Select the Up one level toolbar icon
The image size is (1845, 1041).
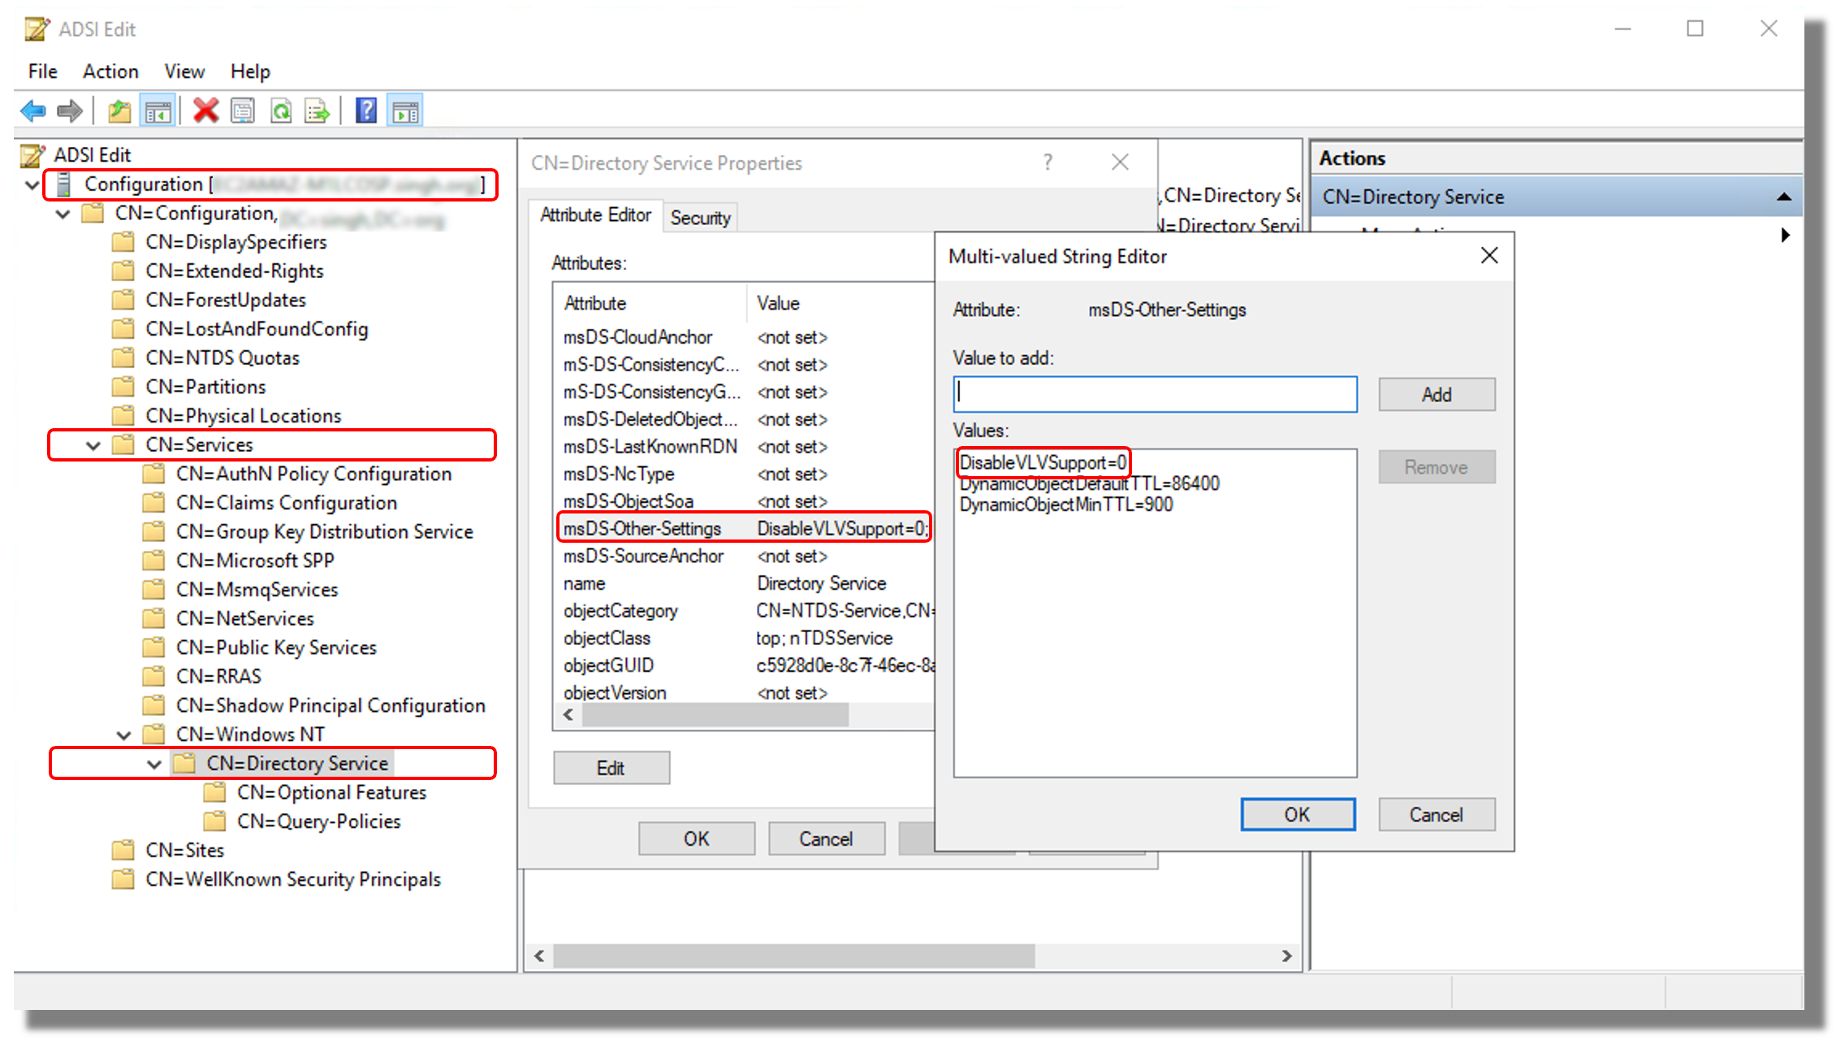118,110
